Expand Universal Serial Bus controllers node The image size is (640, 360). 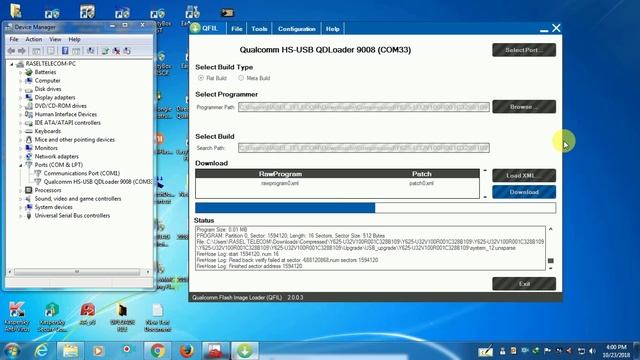point(20,216)
